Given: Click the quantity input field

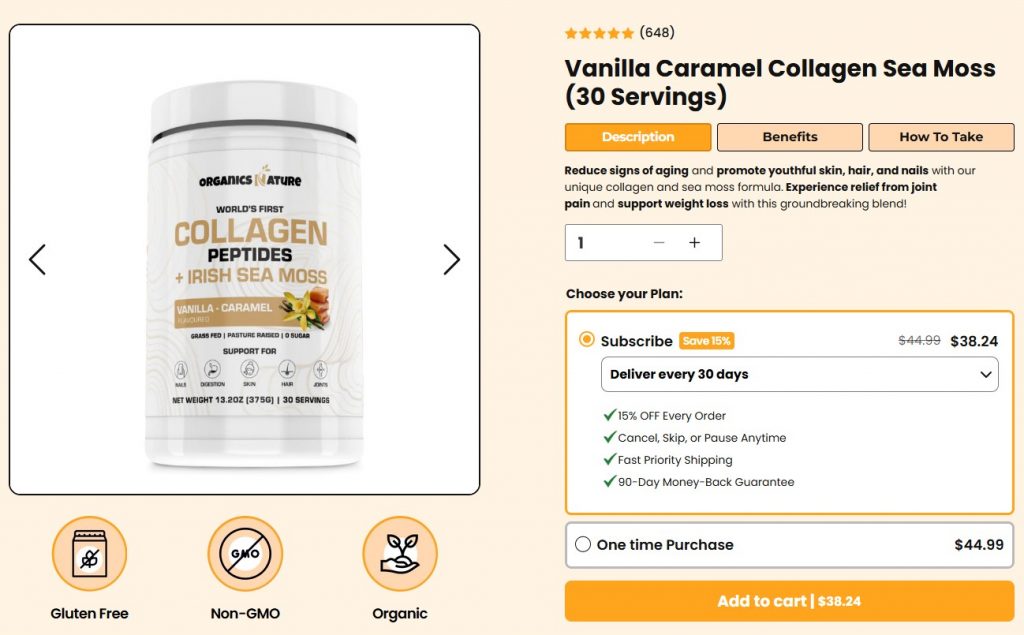Looking at the screenshot, I should (x=643, y=242).
